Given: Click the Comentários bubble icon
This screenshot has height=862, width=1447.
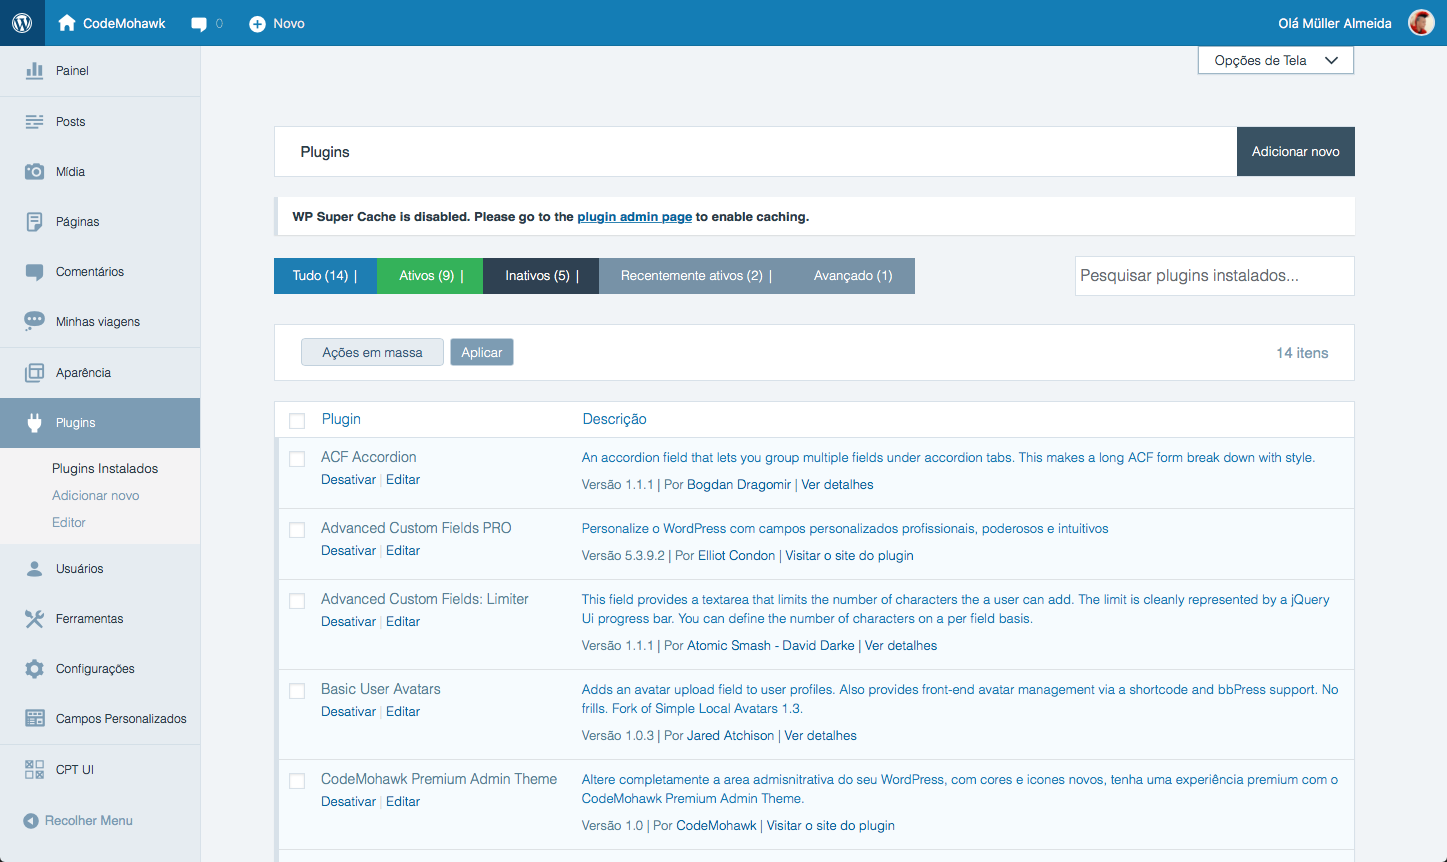Looking at the screenshot, I should 34,272.
